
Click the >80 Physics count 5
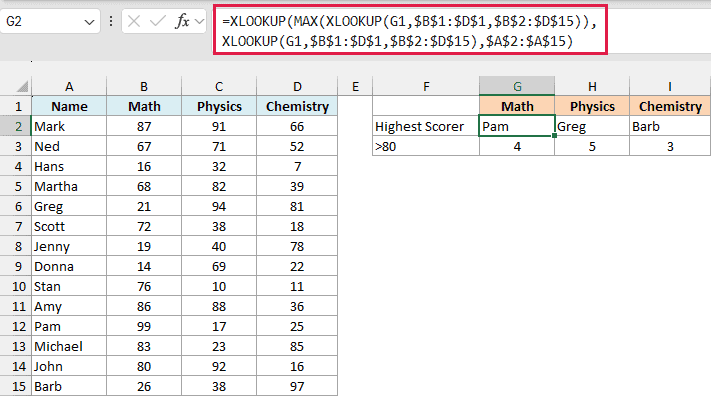tap(592, 146)
